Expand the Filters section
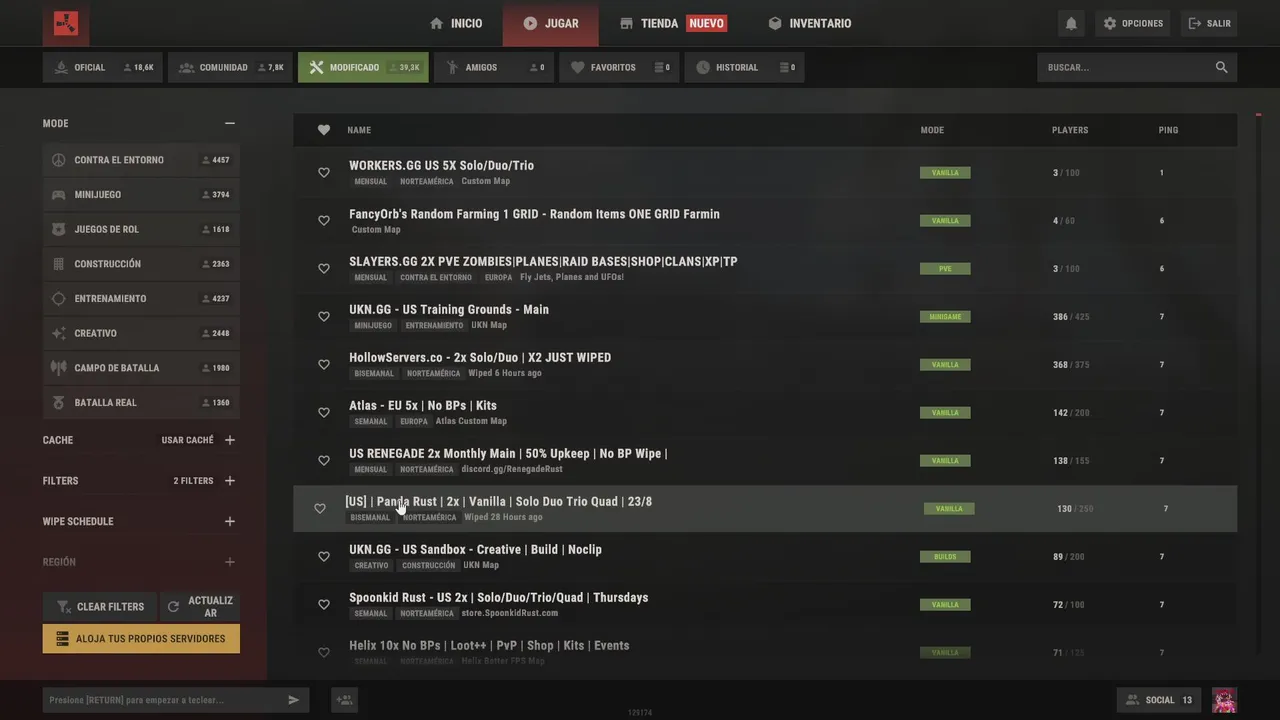 click(230, 481)
